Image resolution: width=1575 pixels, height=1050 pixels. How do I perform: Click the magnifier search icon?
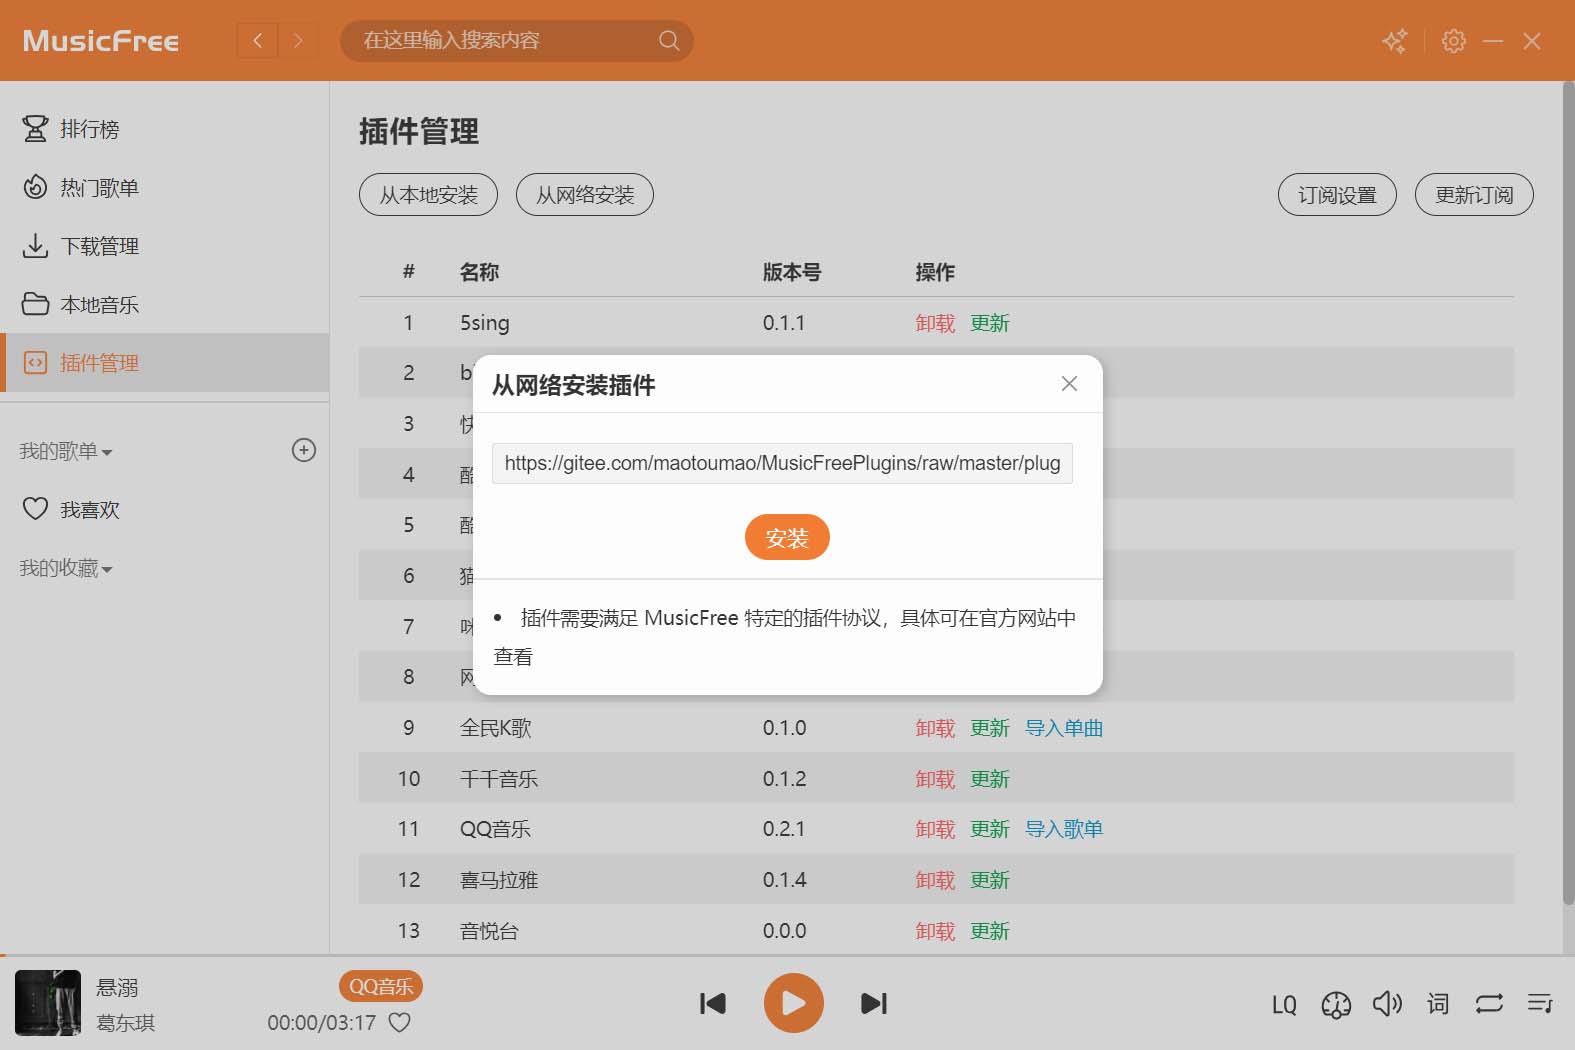pos(669,40)
